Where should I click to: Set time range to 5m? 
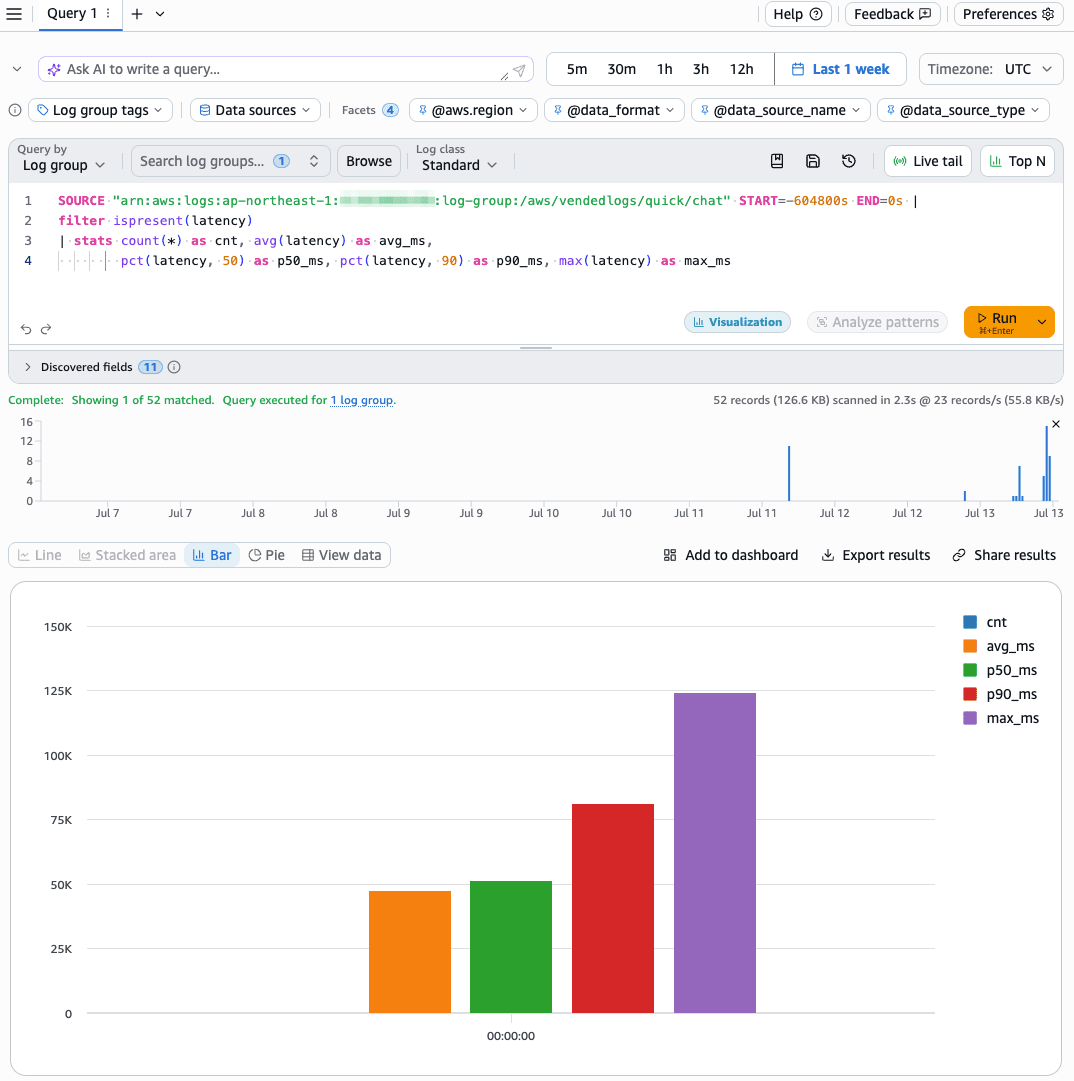576,69
